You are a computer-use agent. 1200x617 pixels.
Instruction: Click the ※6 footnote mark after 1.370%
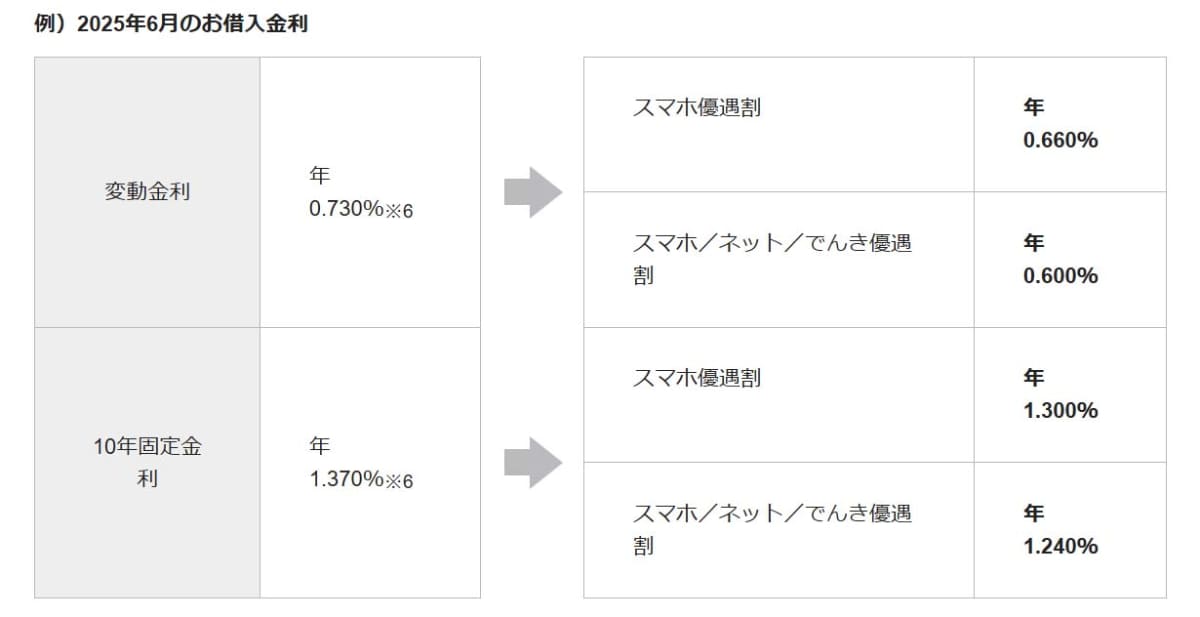coord(399,481)
